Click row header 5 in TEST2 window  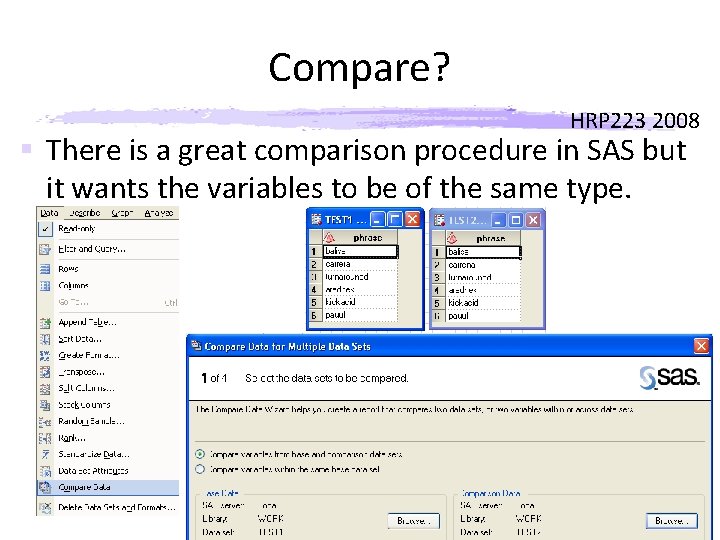438,303
